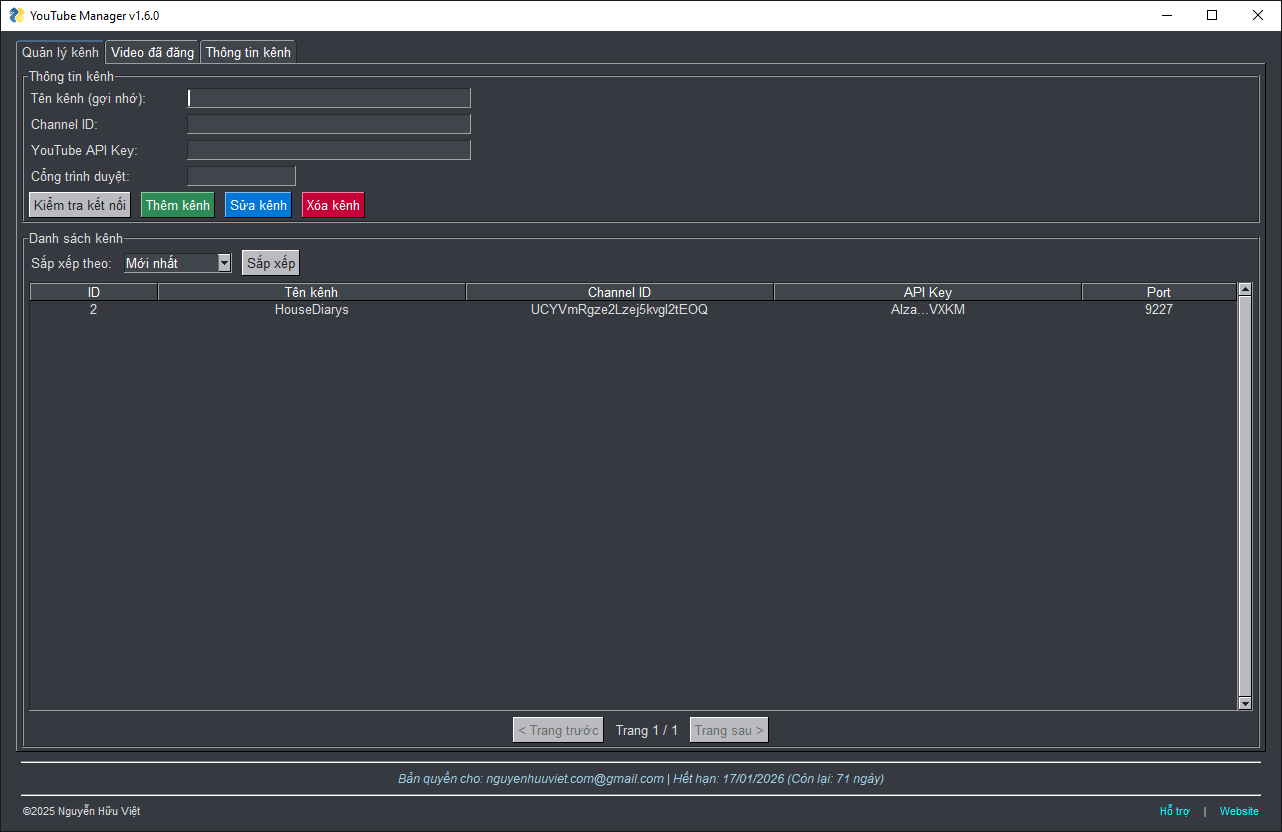Click the green Thêm kênh button
The height and width of the screenshot is (832, 1282).
tap(178, 205)
